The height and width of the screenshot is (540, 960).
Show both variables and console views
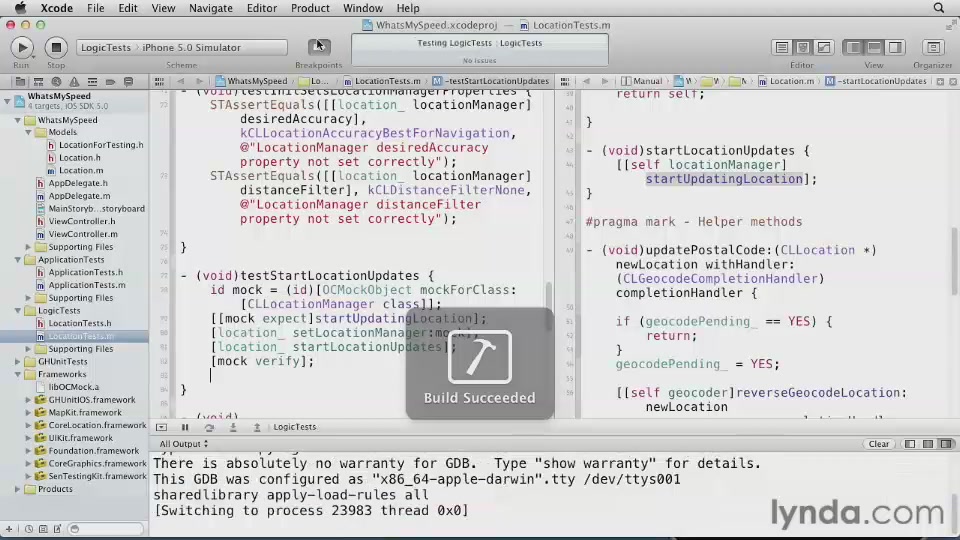click(928, 444)
